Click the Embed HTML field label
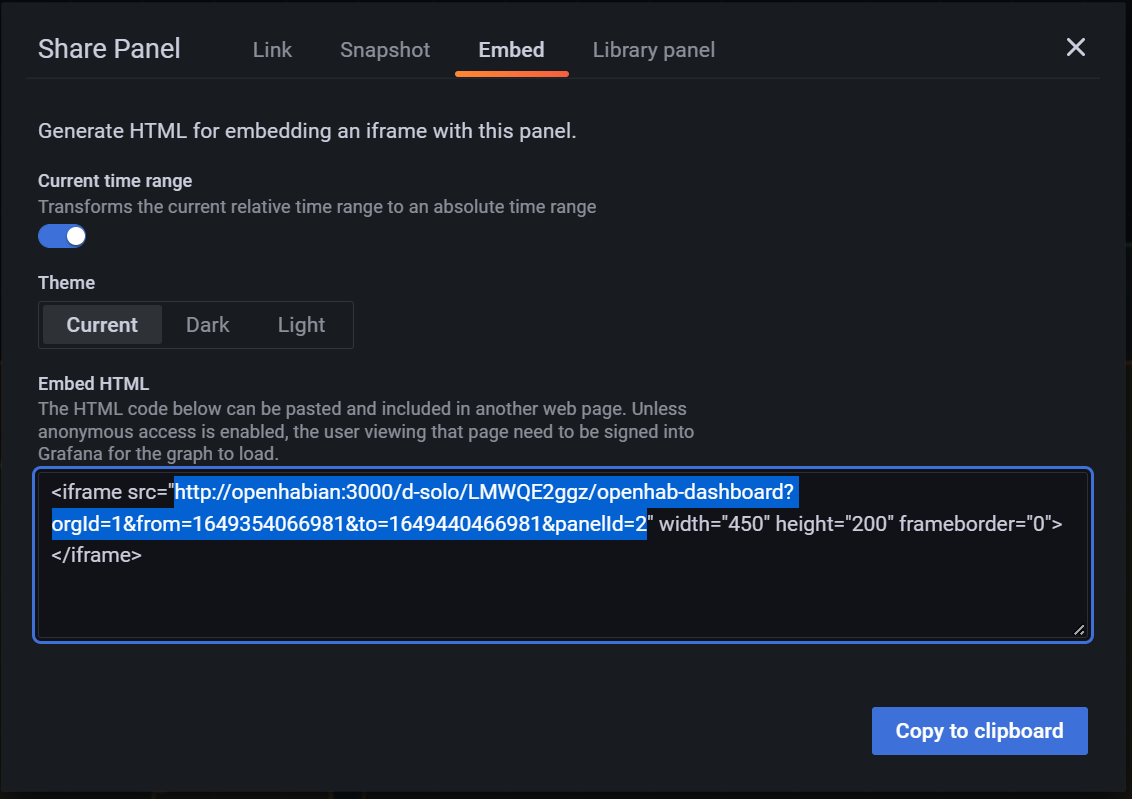 93,384
